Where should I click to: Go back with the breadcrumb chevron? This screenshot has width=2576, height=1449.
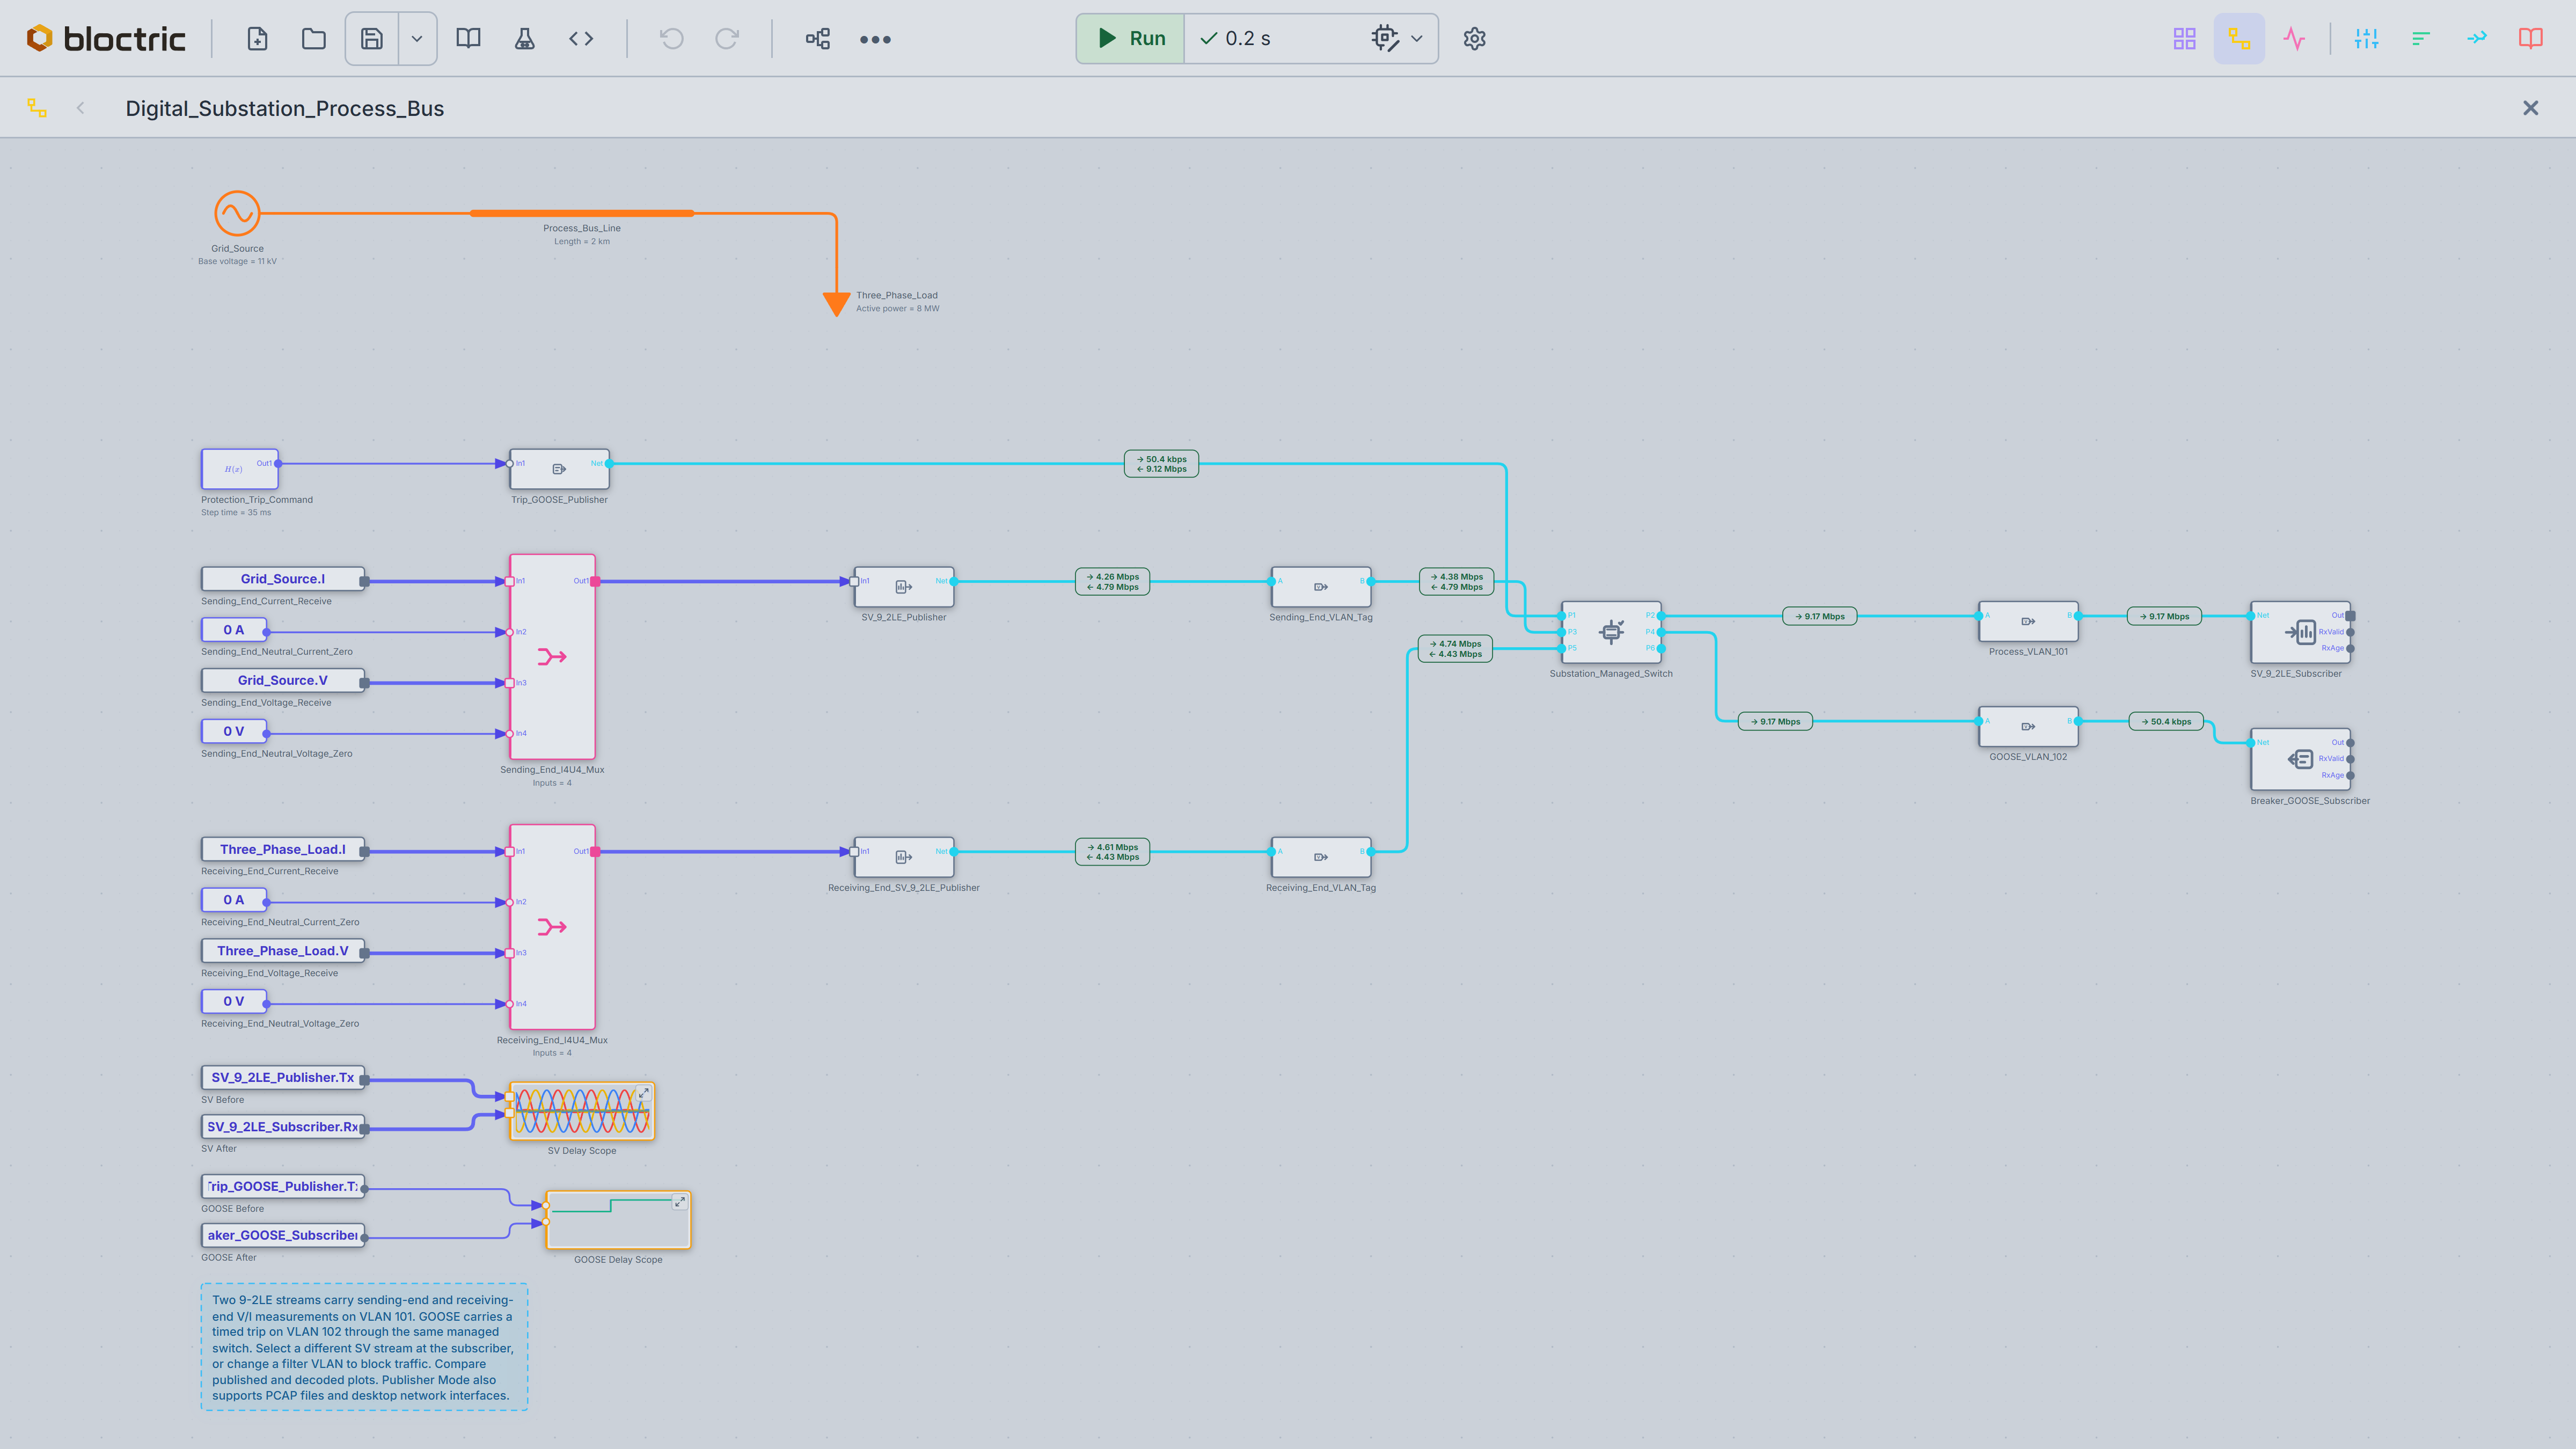(80, 108)
